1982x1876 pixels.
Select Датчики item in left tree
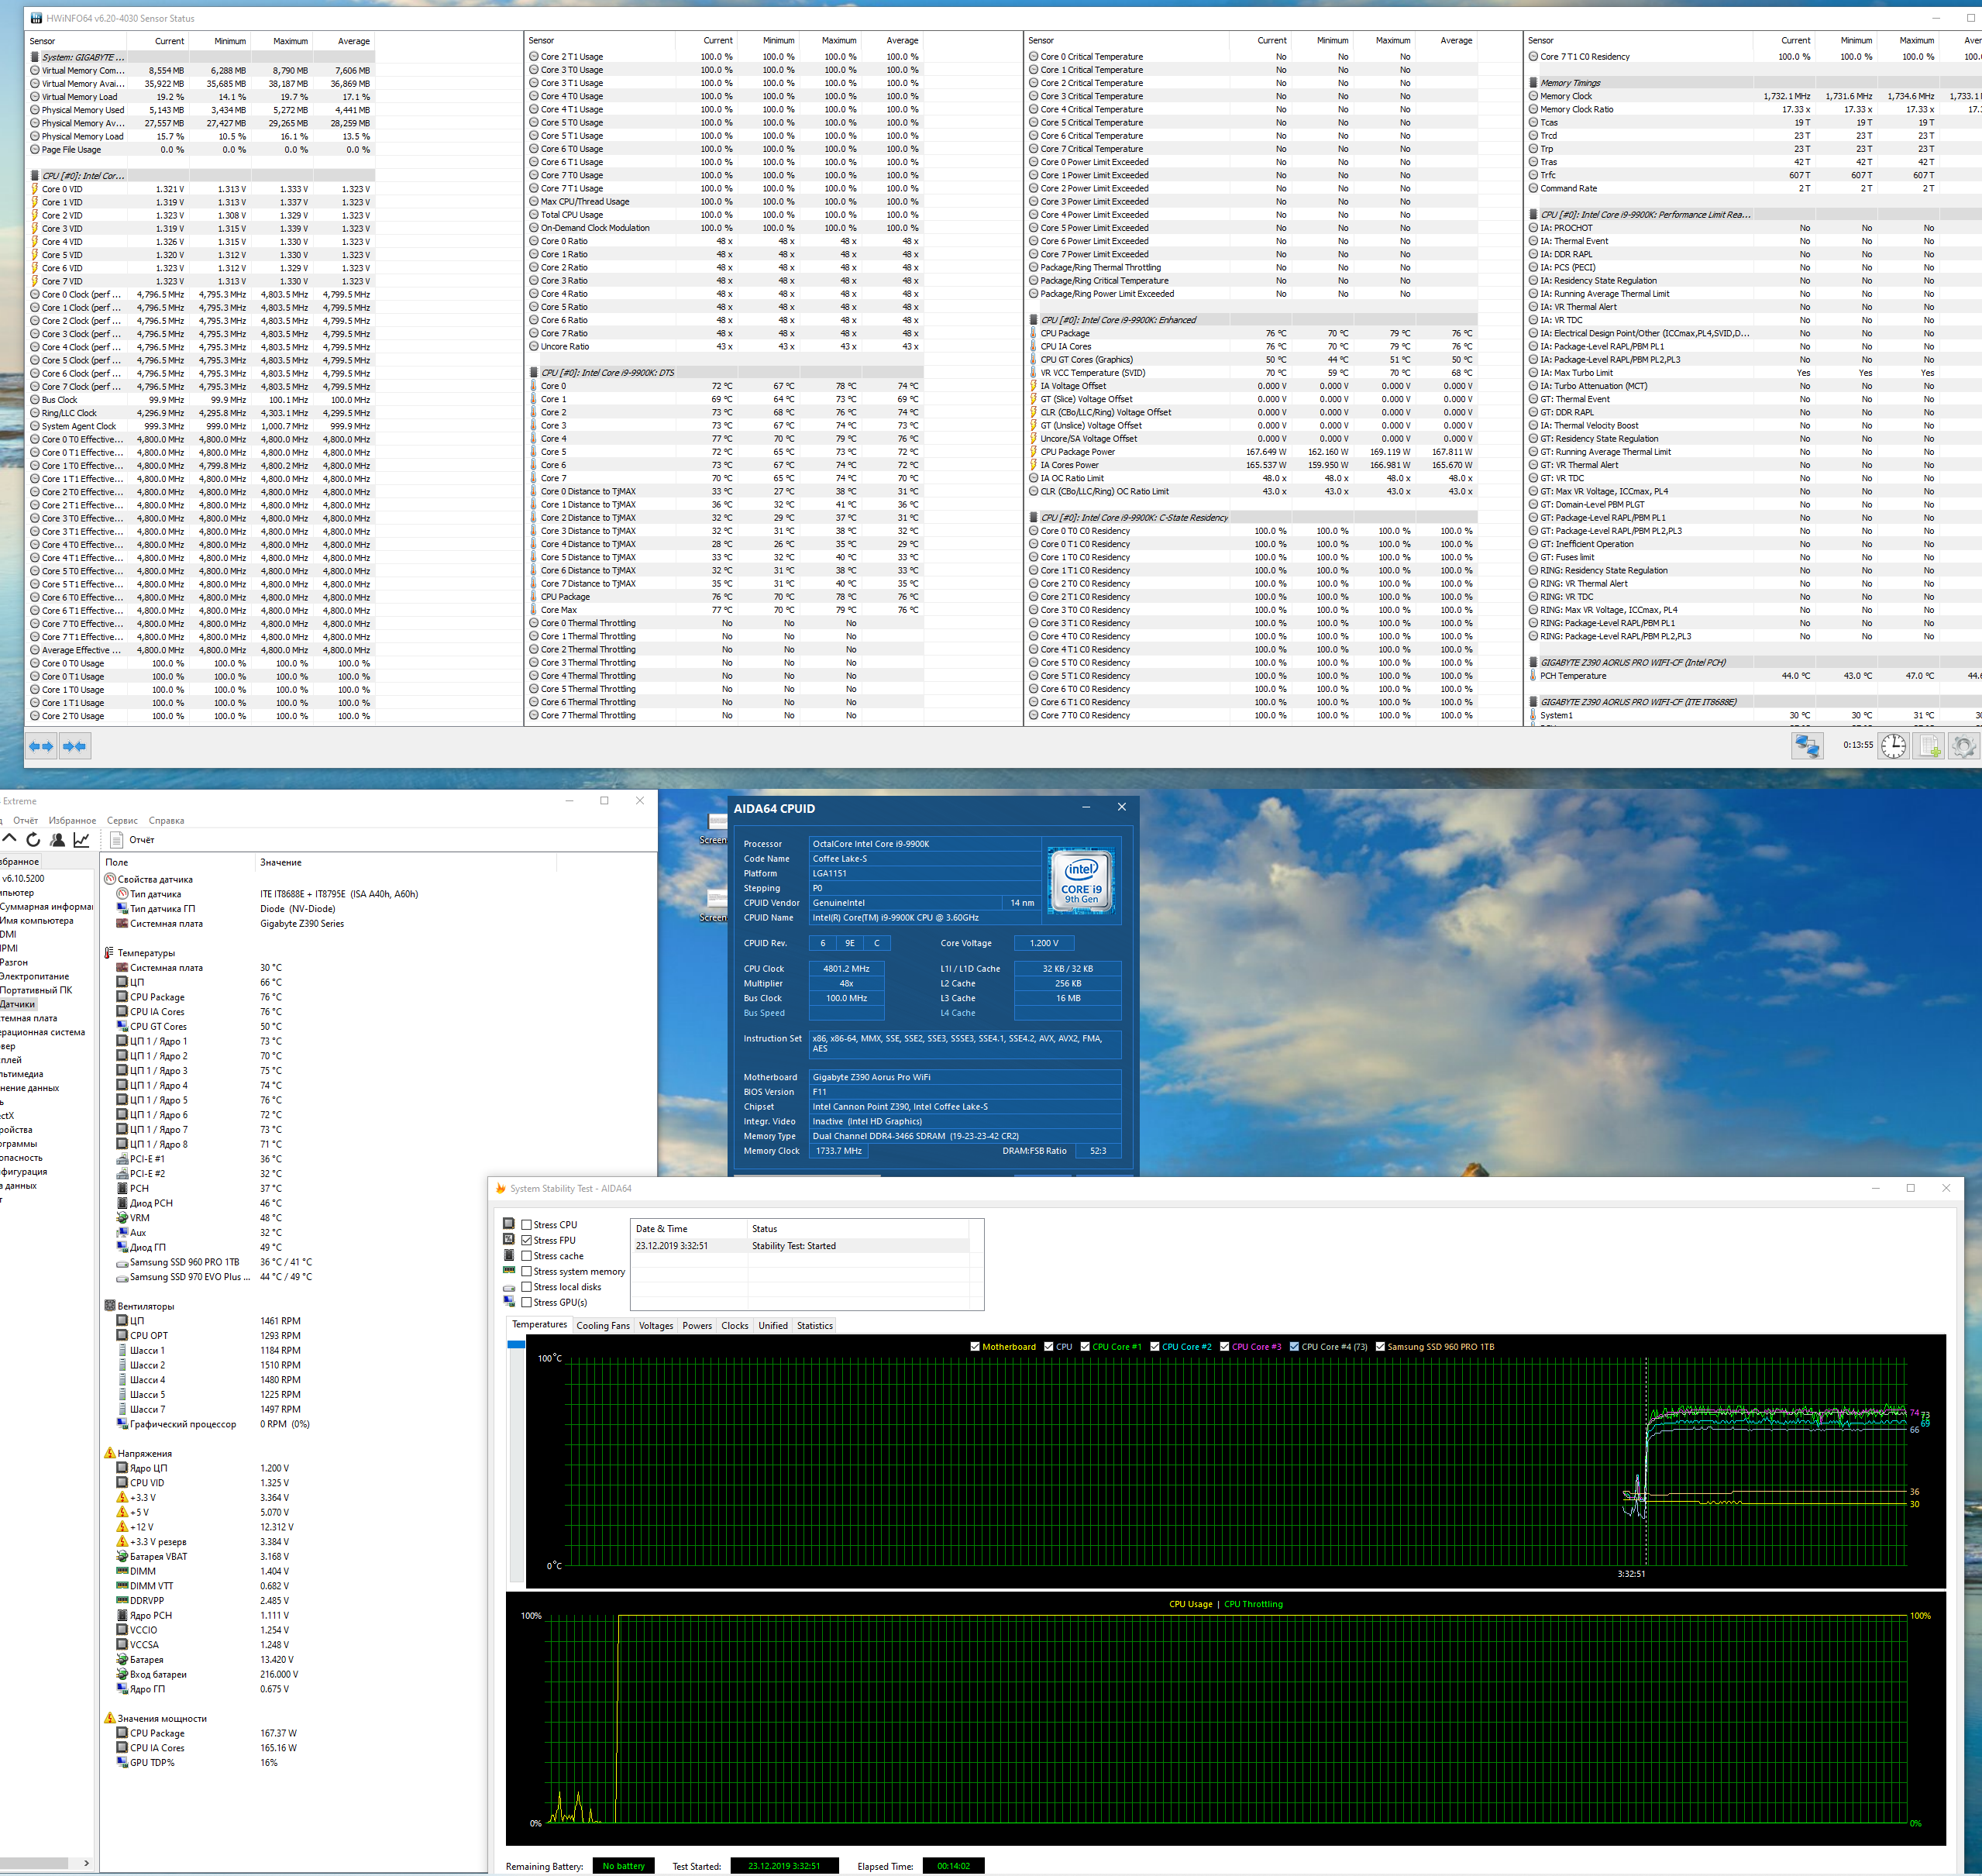(x=17, y=1004)
